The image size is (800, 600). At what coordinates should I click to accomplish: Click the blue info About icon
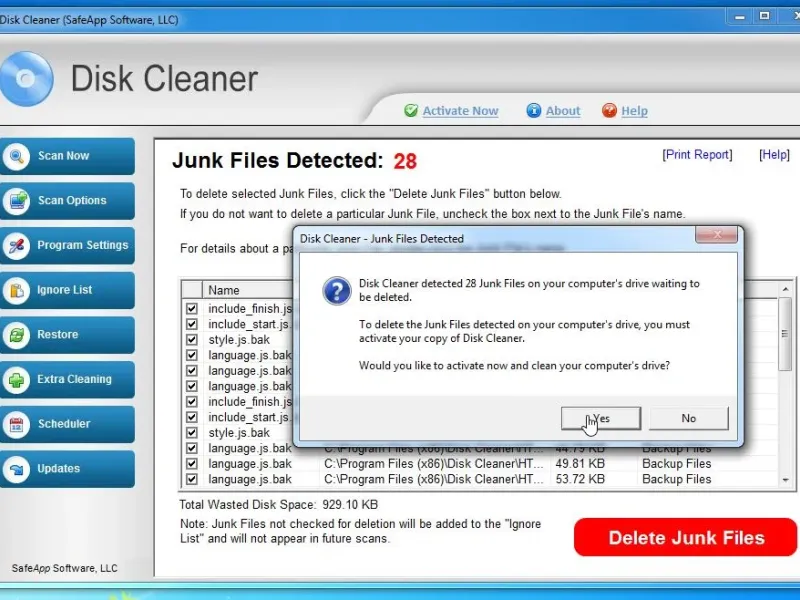coord(534,110)
